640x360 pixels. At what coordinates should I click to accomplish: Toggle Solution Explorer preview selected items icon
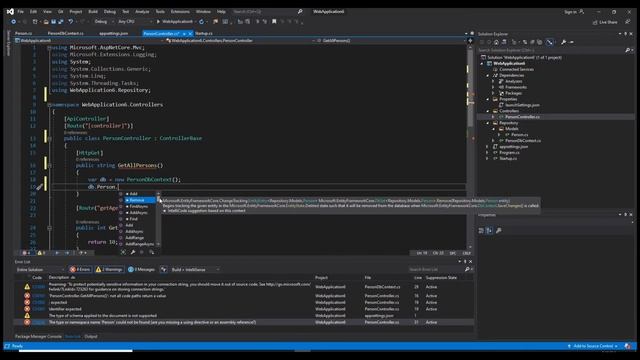click(550, 42)
